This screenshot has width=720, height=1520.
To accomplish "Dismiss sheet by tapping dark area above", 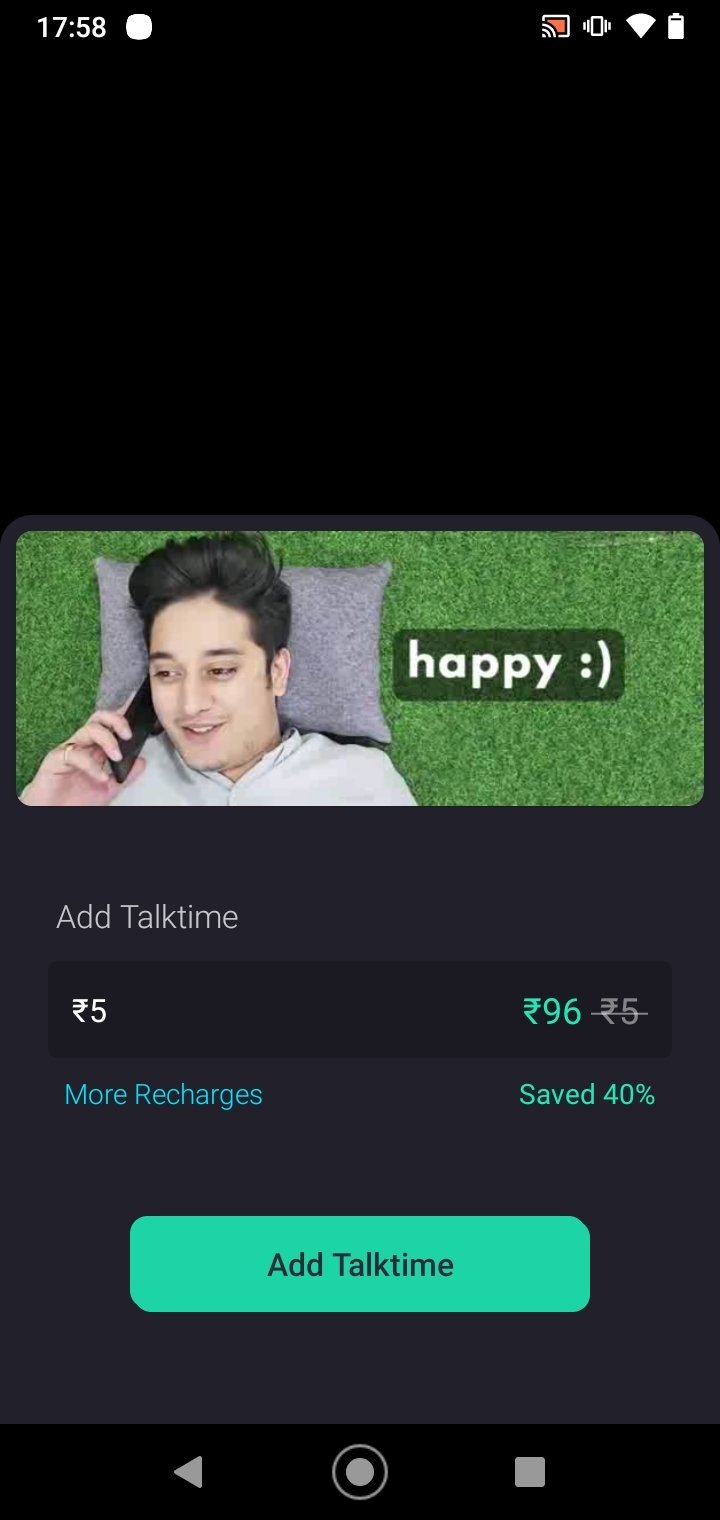I will click(360, 280).
